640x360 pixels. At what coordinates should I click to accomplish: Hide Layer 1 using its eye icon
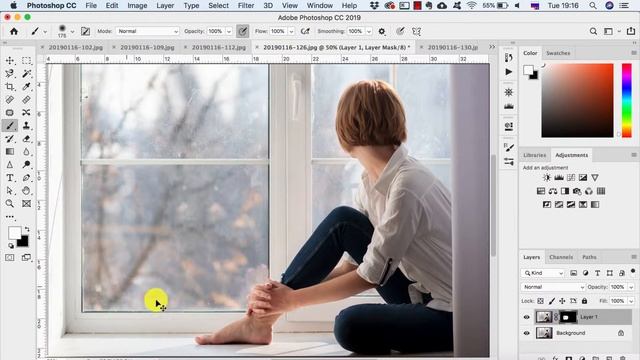(527, 317)
